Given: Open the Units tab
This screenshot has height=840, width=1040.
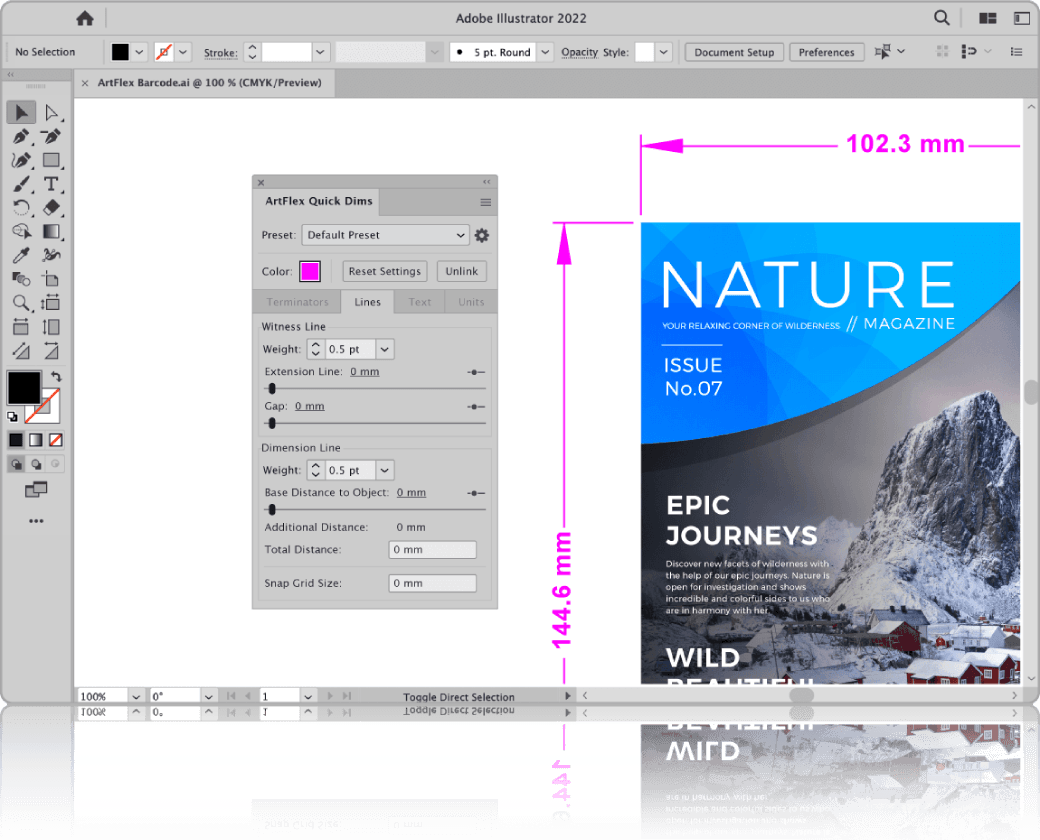Looking at the screenshot, I should click(x=471, y=302).
